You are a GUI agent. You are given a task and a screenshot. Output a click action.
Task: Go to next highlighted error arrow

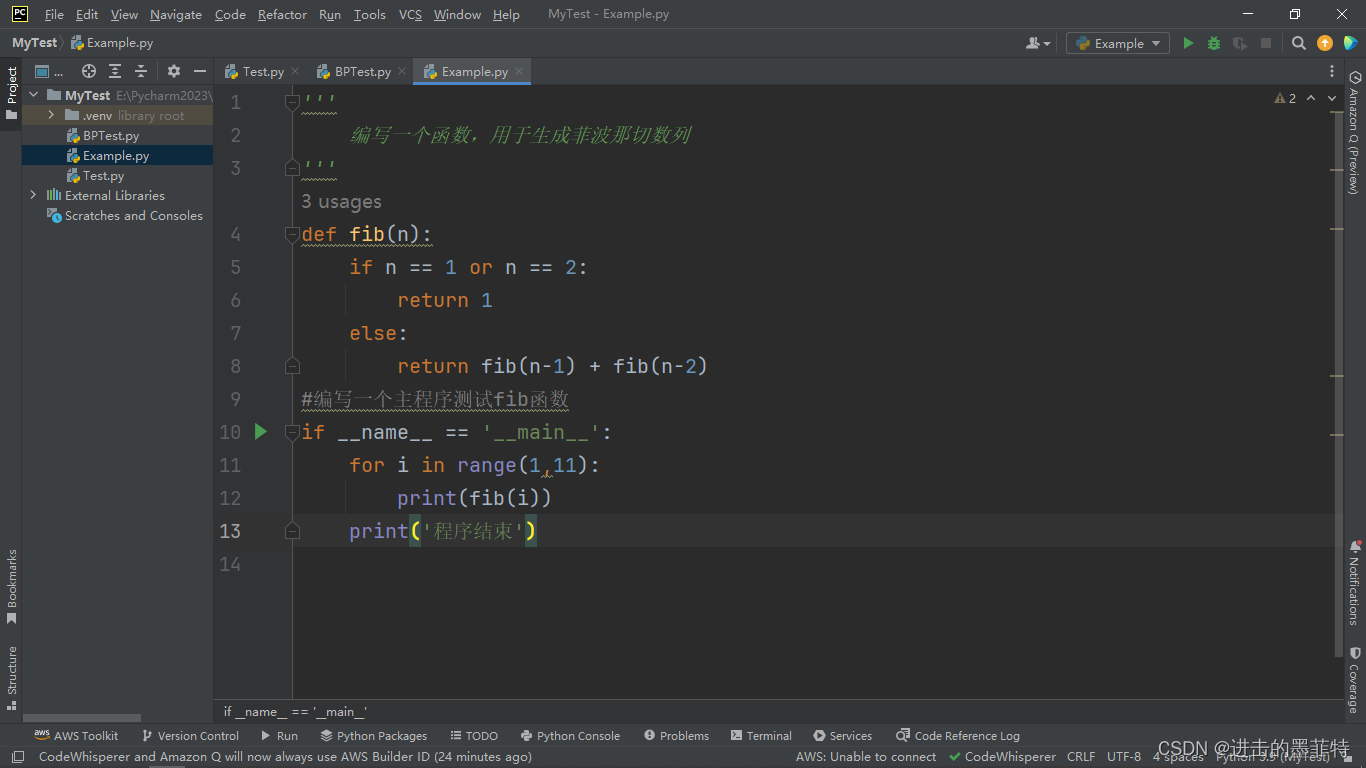[1332, 98]
